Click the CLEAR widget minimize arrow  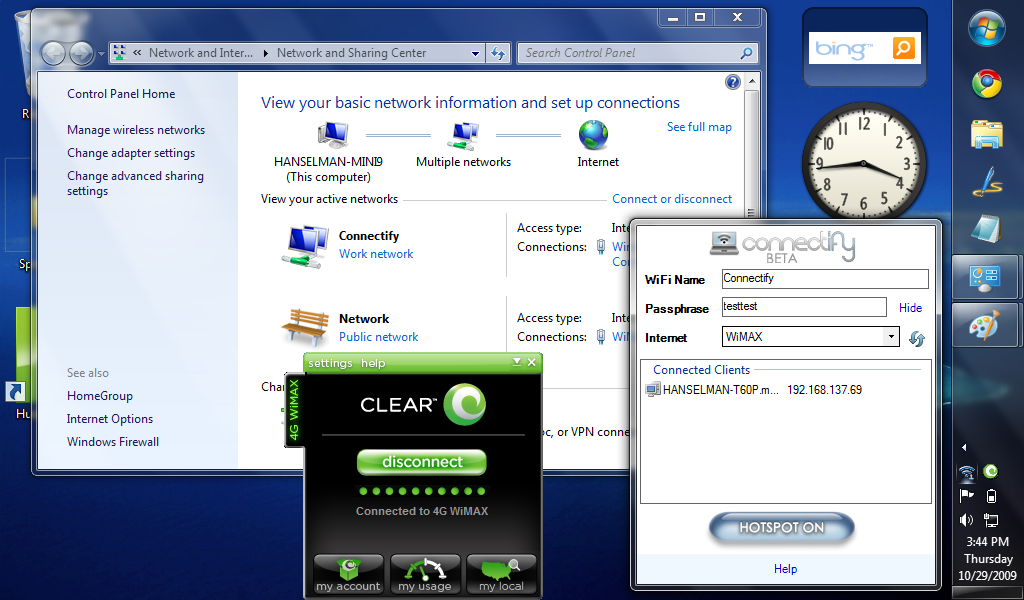[x=517, y=362]
